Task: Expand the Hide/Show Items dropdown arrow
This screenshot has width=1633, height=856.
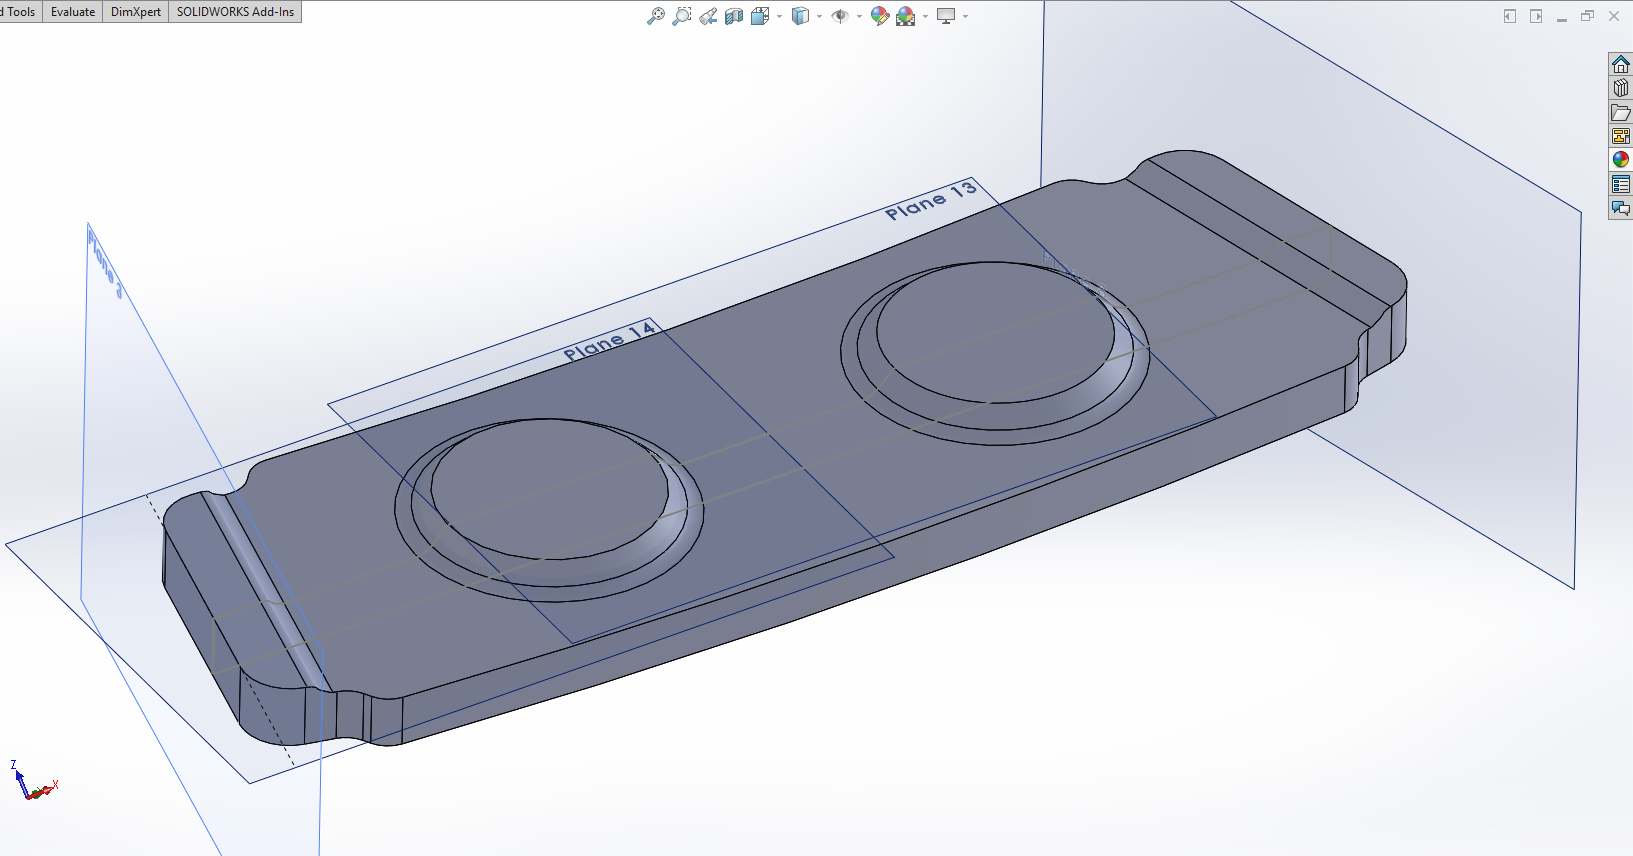Action: coord(859,17)
